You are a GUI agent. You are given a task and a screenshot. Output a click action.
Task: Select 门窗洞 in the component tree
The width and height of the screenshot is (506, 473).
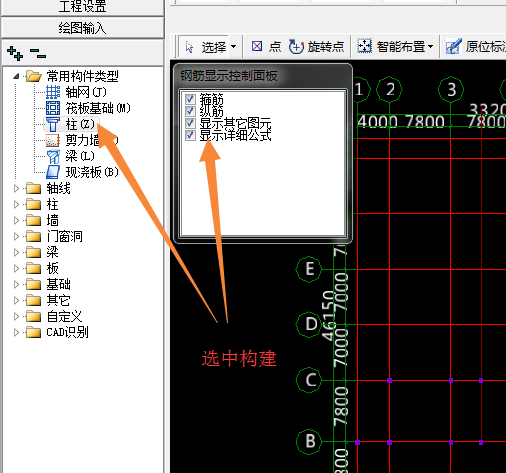pos(64,236)
